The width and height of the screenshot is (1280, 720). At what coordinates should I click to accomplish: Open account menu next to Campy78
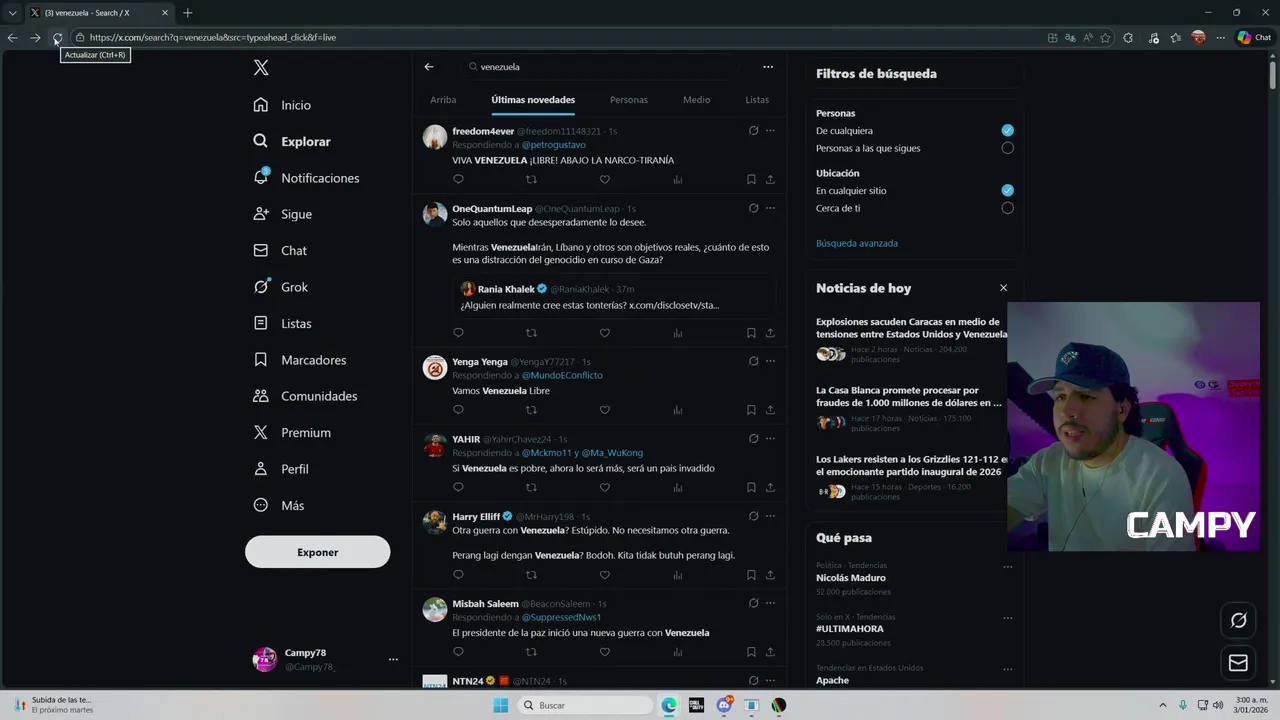click(393, 660)
